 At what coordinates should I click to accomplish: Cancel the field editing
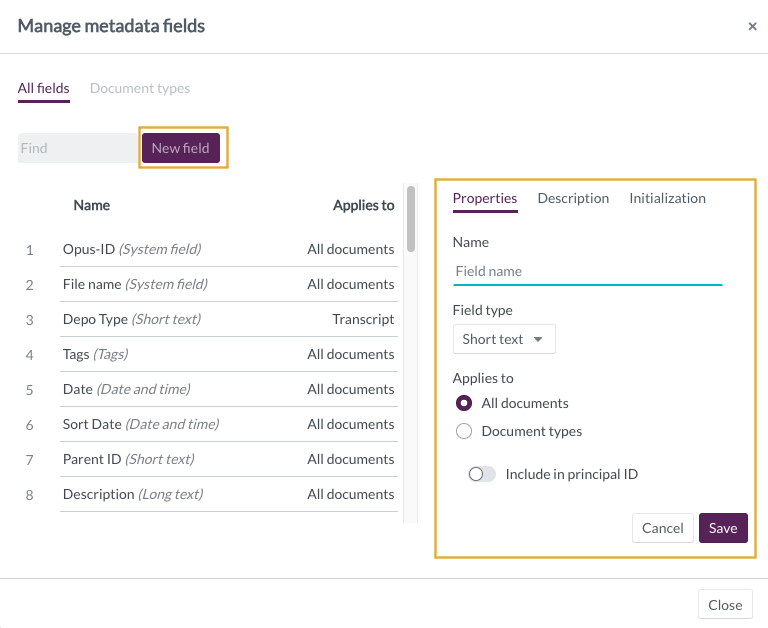pyautogui.click(x=663, y=528)
